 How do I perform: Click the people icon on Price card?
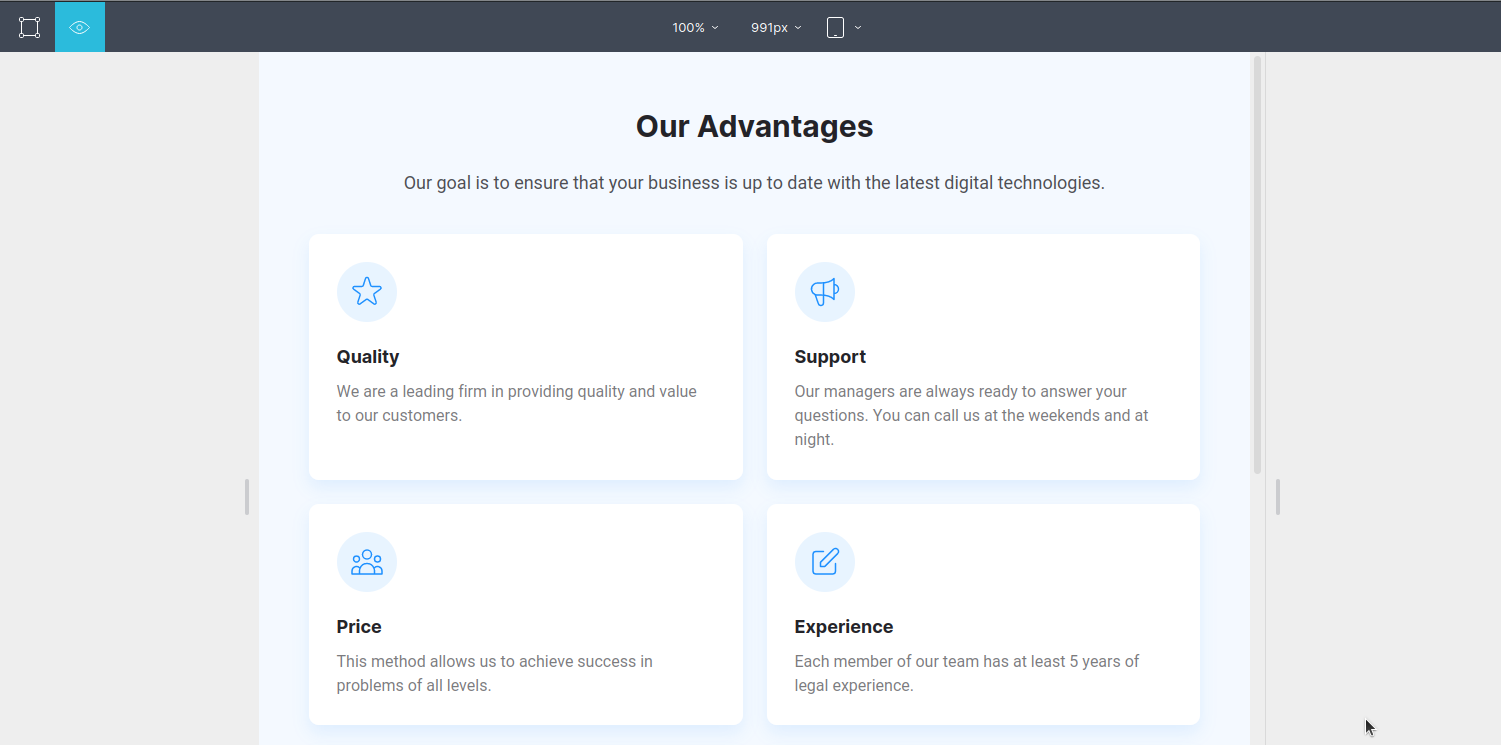tap(367, 562)
